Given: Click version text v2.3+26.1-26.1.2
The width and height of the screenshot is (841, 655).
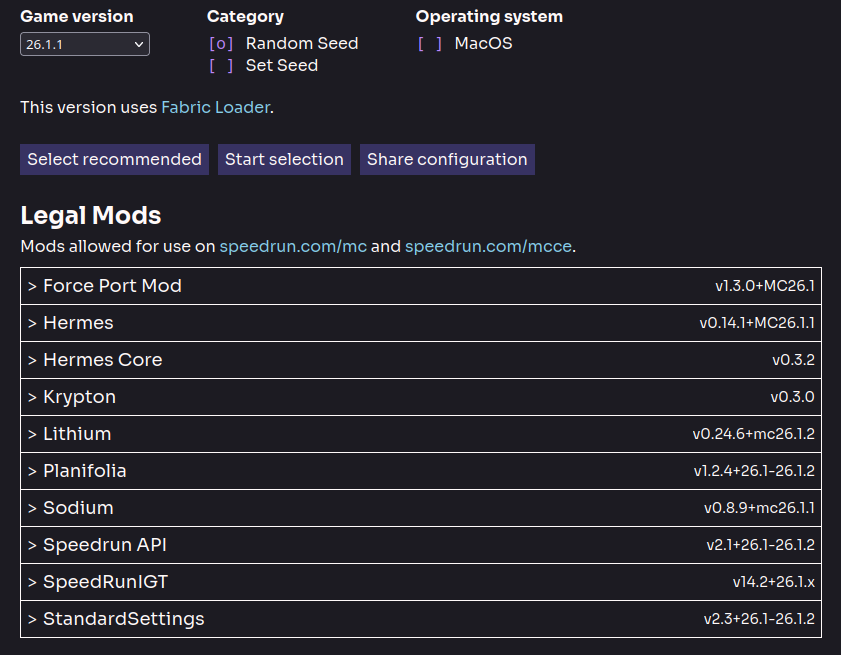Looking at the screenshot, I should point(759,619).
